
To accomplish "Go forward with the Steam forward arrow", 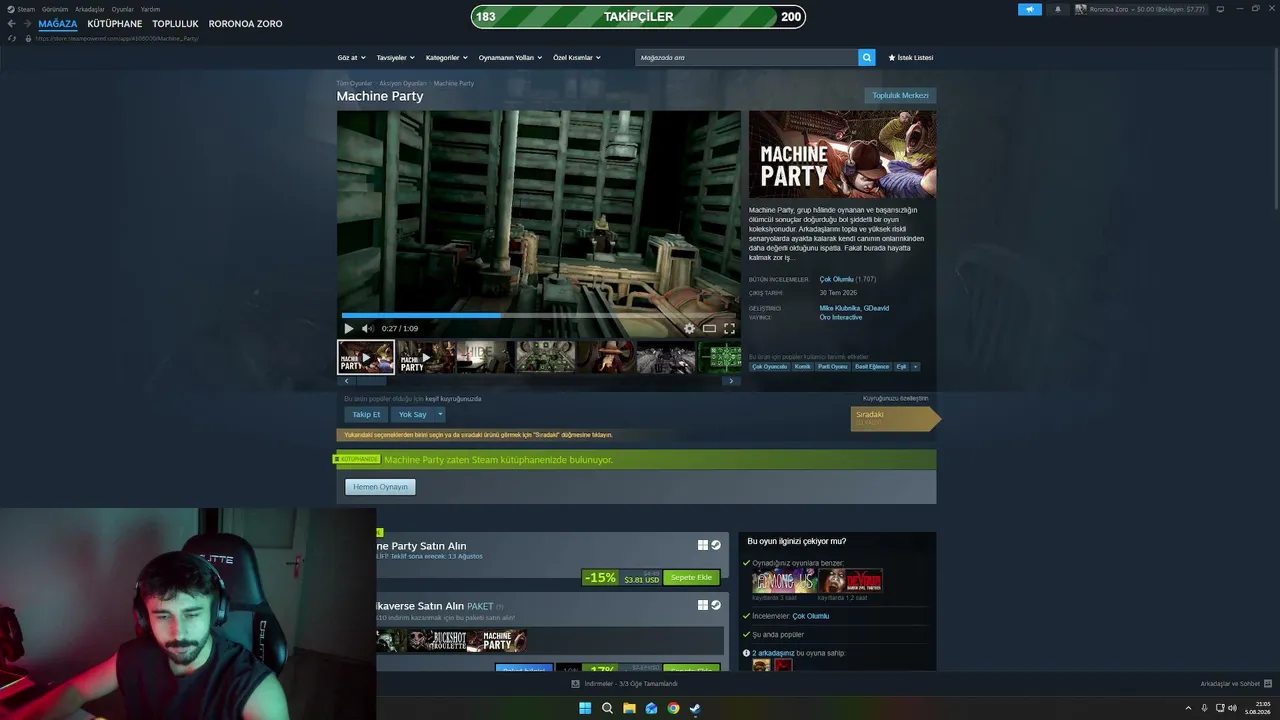I will [x=27, y=24].
